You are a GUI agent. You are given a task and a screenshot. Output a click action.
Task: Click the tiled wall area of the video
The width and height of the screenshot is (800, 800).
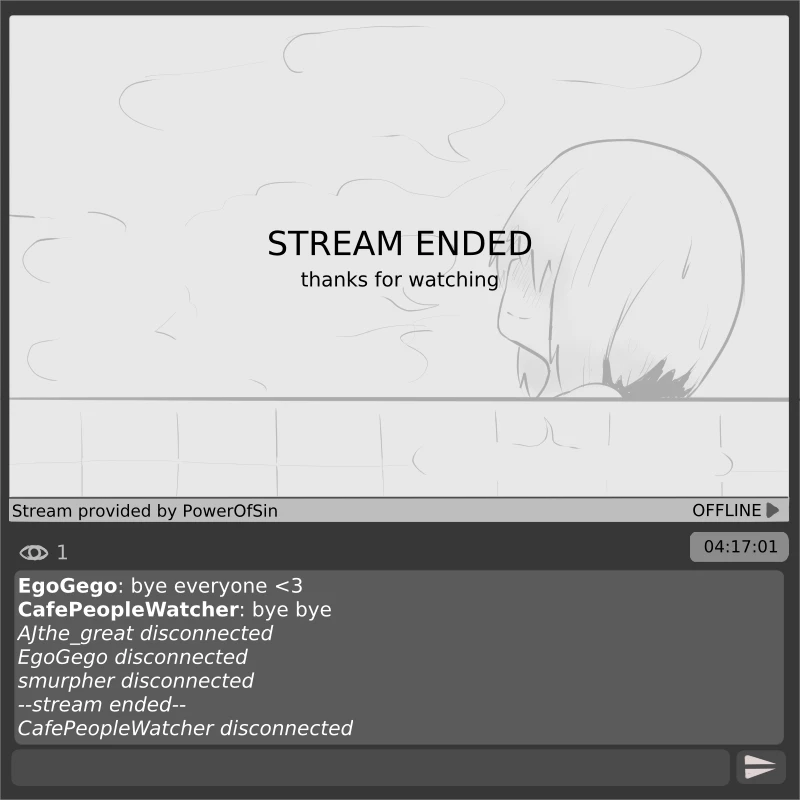[399, 448]
